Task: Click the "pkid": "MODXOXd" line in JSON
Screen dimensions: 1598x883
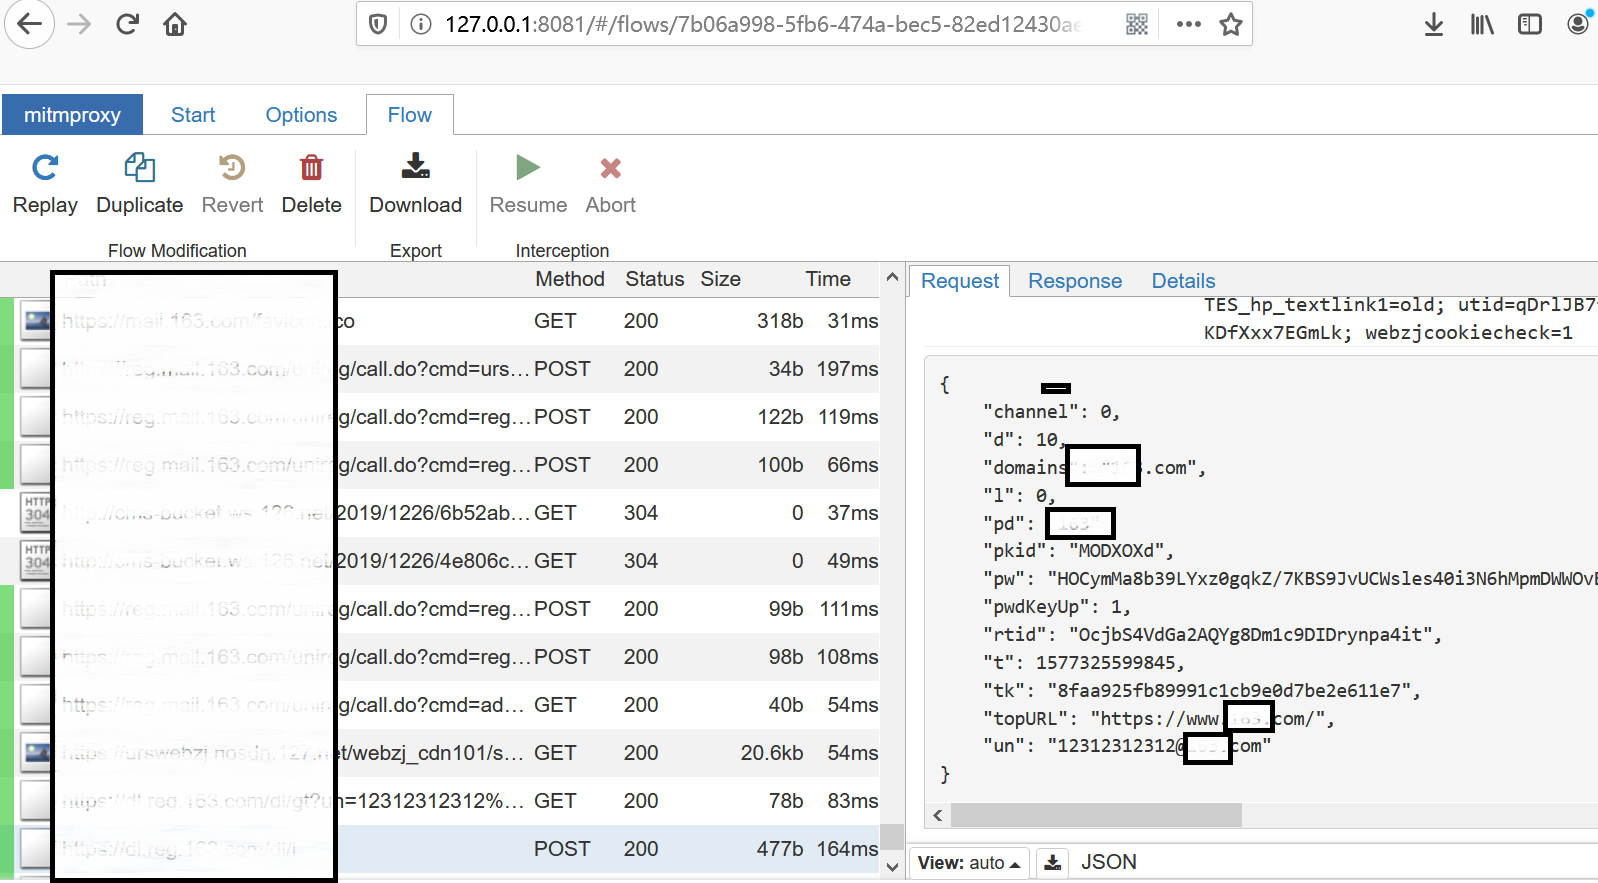Action: pos(1078,551)
